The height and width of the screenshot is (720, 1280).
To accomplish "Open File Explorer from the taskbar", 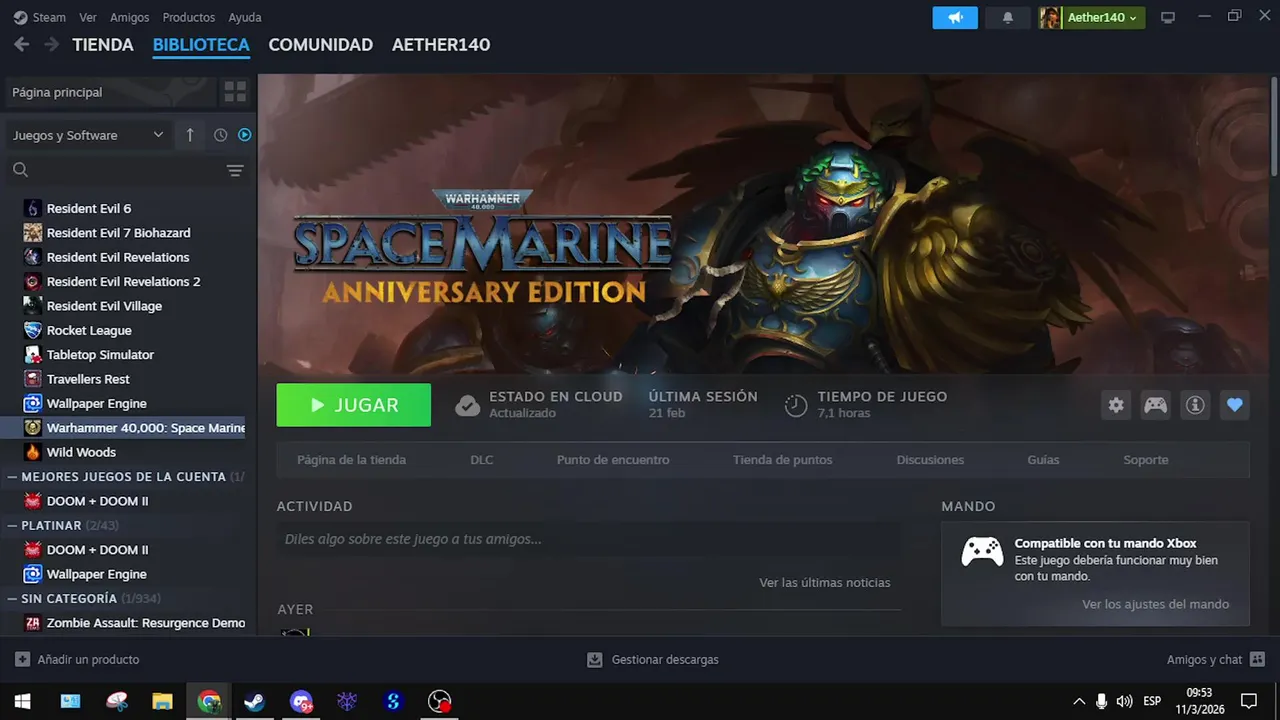I will point(163,701).
